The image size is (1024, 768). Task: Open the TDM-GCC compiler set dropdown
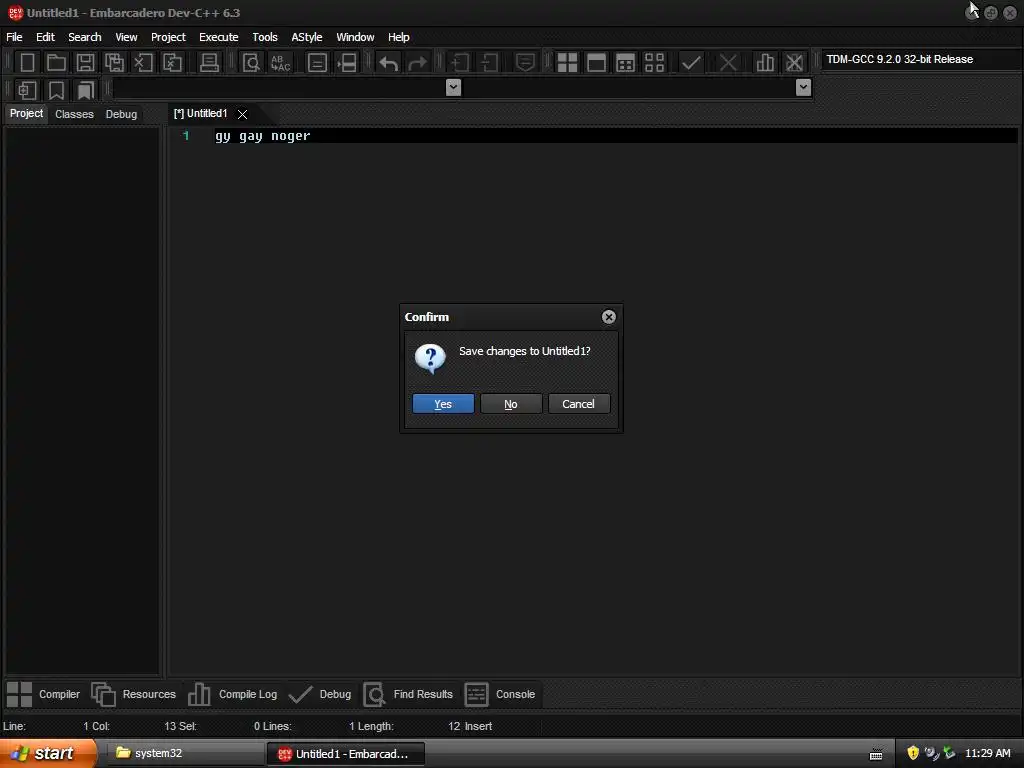pyautogui.click(x=921, y=59)
